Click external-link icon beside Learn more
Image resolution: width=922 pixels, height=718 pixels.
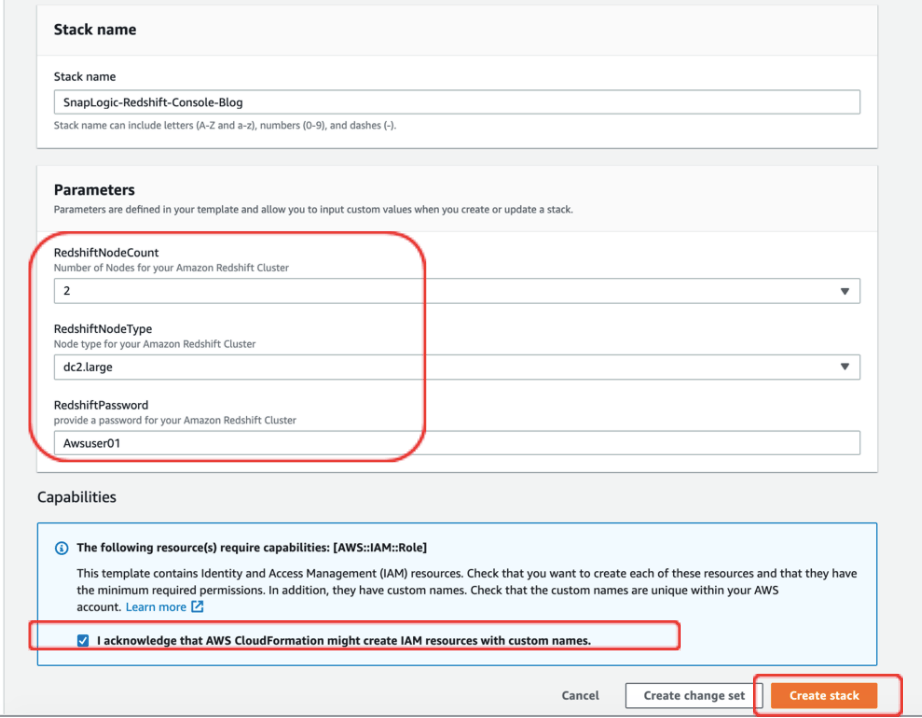[198, 606]
